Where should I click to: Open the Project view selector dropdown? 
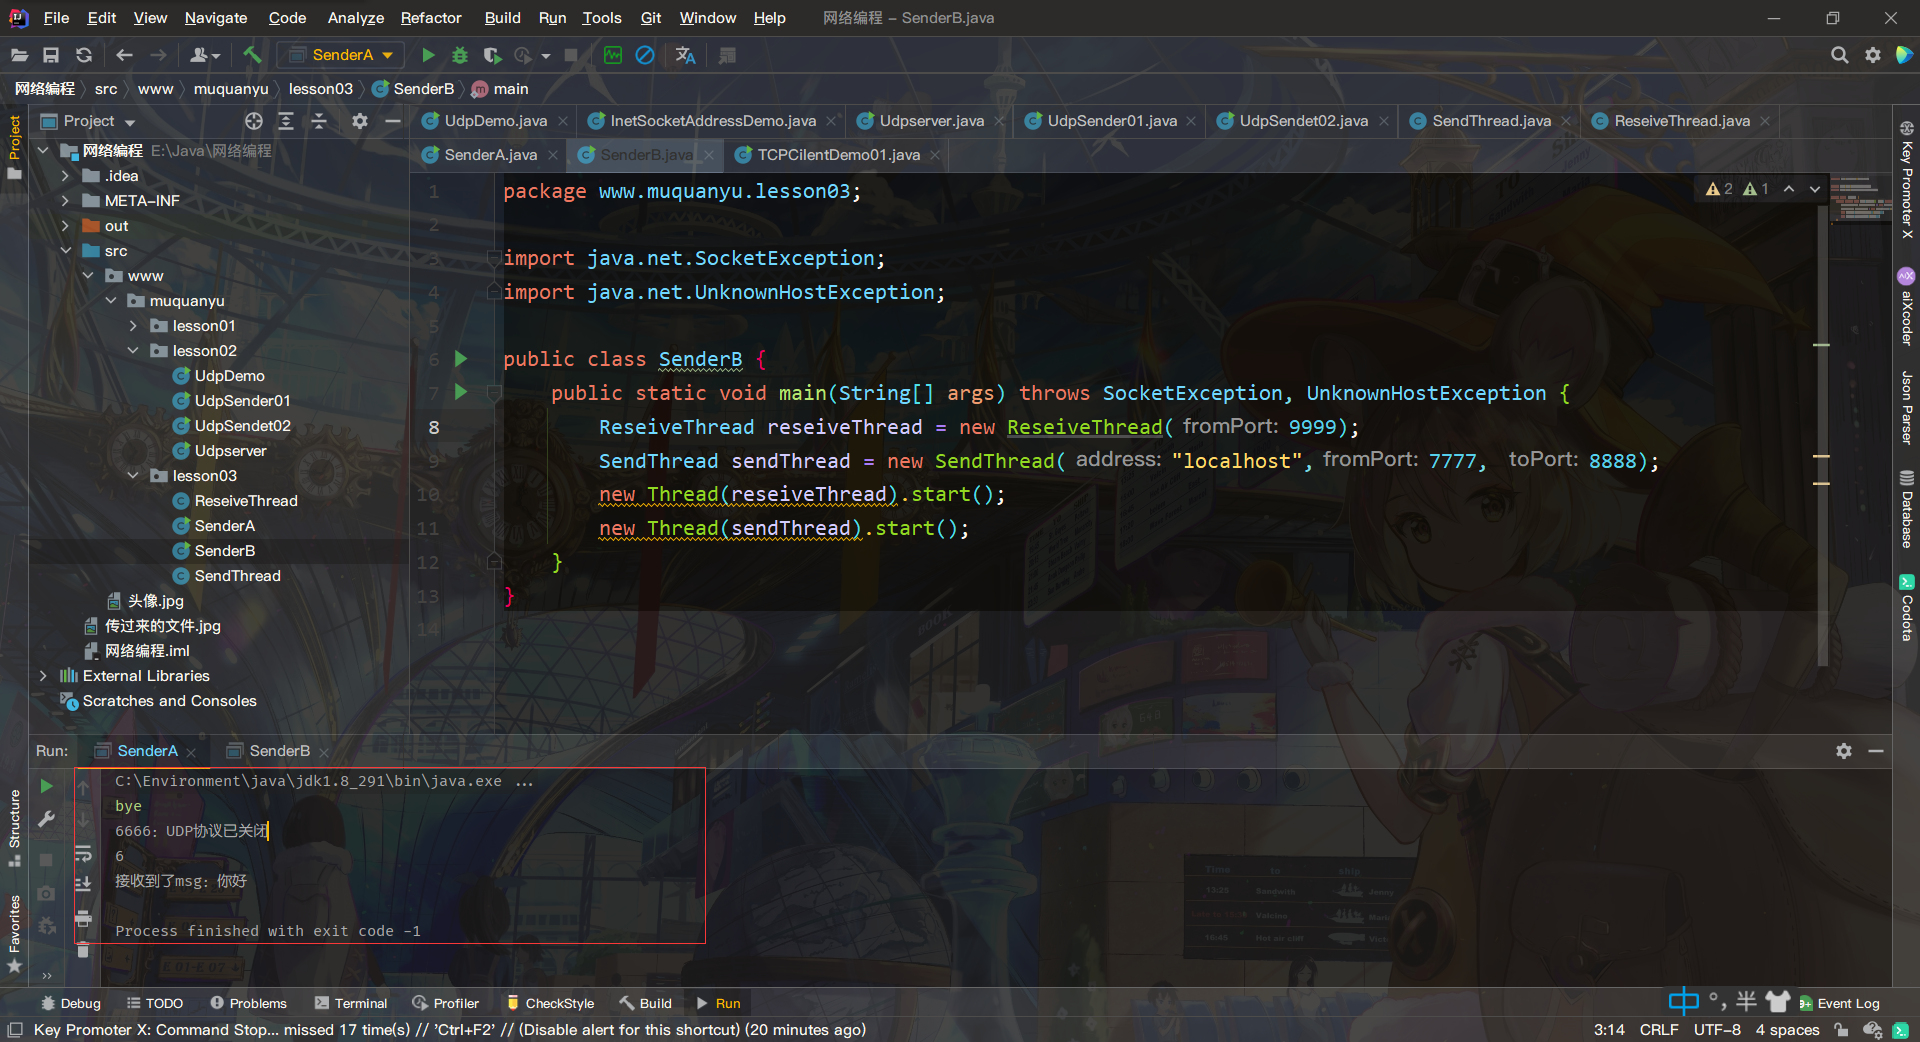coord(89,121)
